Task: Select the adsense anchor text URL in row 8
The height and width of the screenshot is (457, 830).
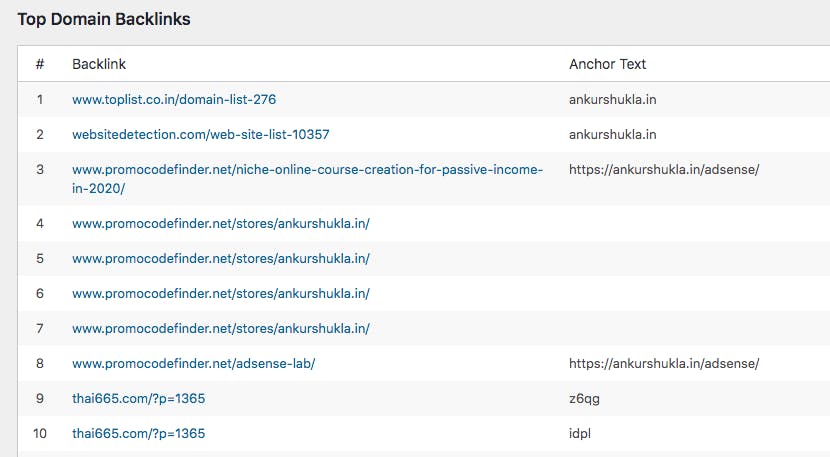Action: (x=664, y=363)
